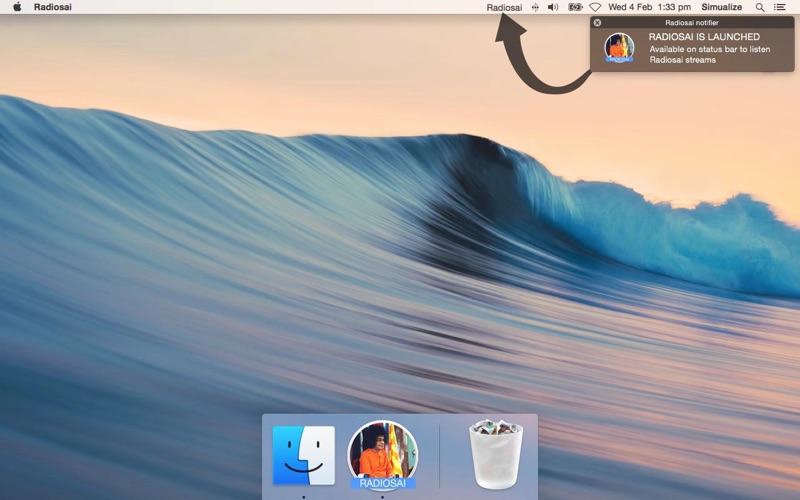
Task: Click the four-arrow status icon in menu bar
Action: point(535,7)
